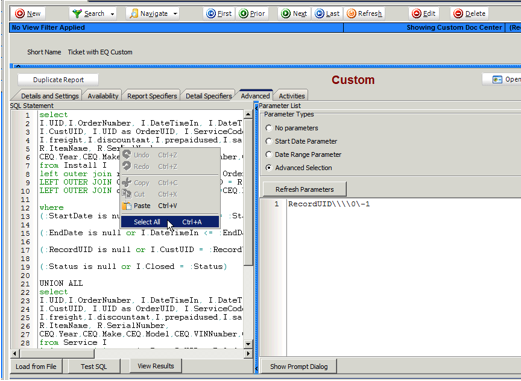Click the ':Status is null' SQL line
Viewport: 521px width, 381px height.
point(133,266)
